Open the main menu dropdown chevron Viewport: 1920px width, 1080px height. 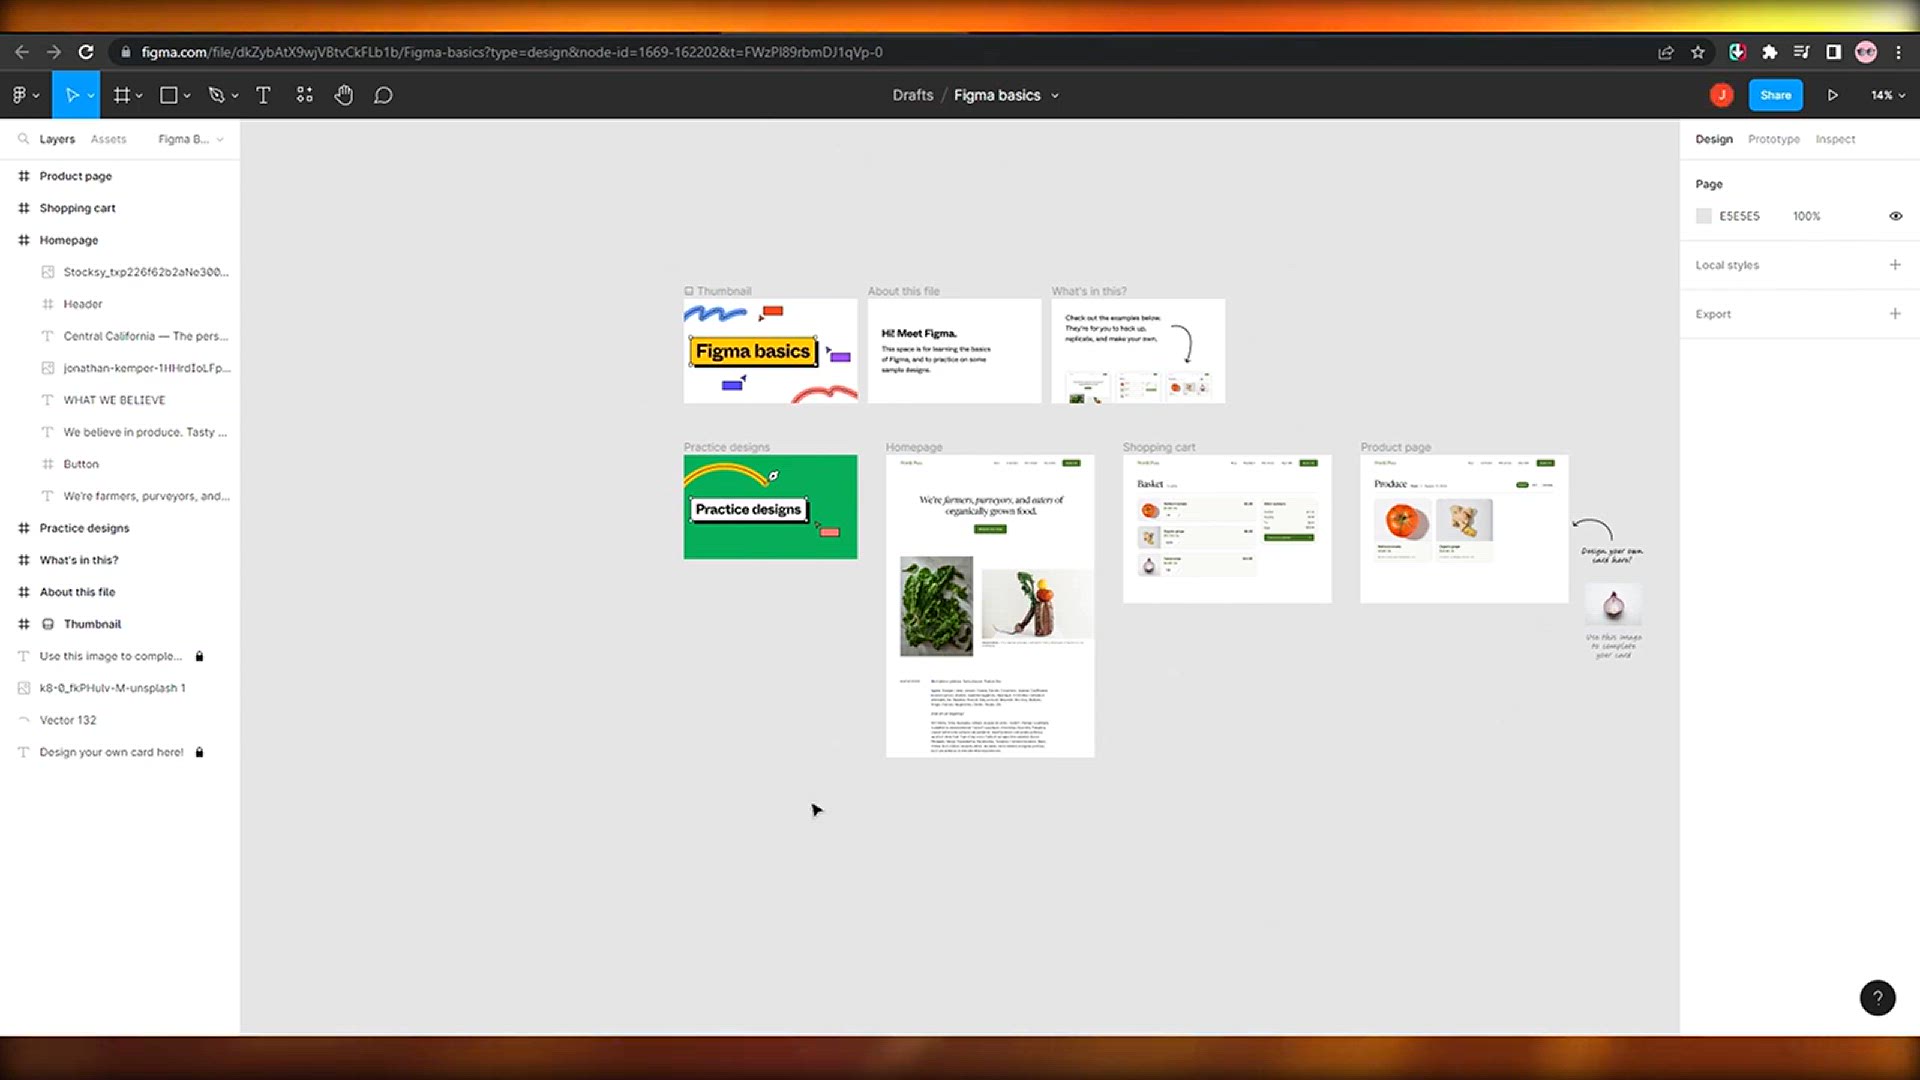(x=36, y=96)
